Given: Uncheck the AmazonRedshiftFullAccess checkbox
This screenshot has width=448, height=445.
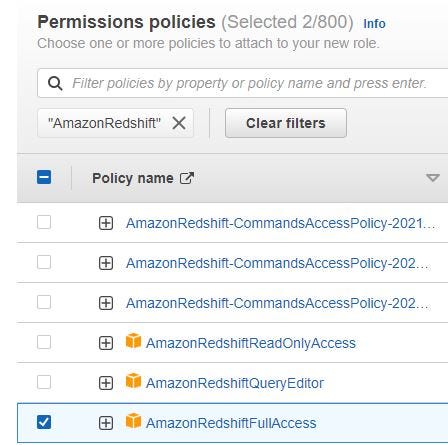Looking at the screenshot, I should pyautogui.click(x=44, y=422).
